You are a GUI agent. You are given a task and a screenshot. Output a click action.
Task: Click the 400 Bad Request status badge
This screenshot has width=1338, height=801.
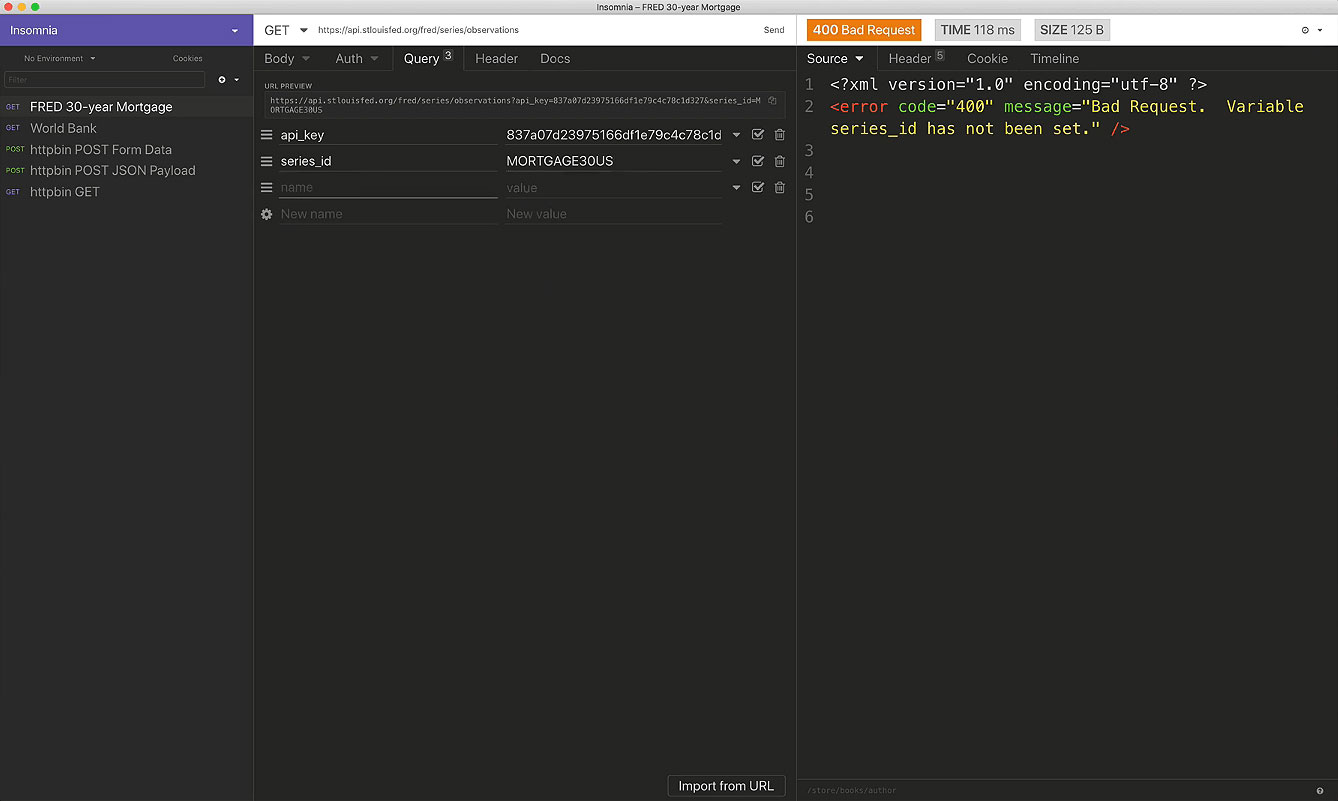coord(864,30)
